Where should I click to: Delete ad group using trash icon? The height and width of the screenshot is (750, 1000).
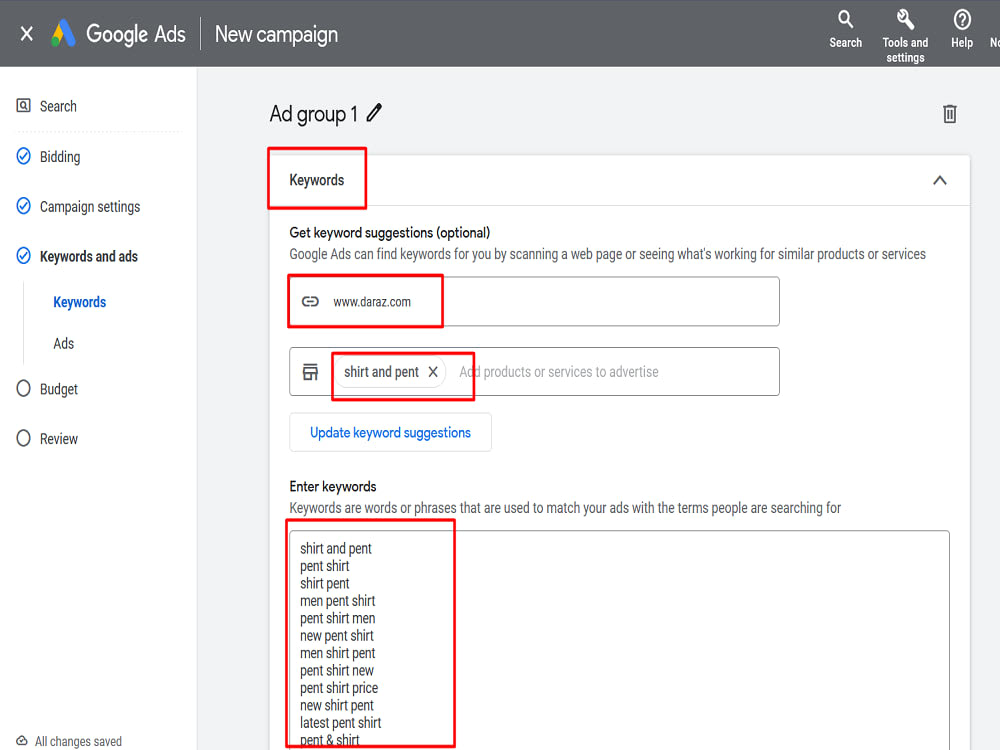tap(950, 114)
